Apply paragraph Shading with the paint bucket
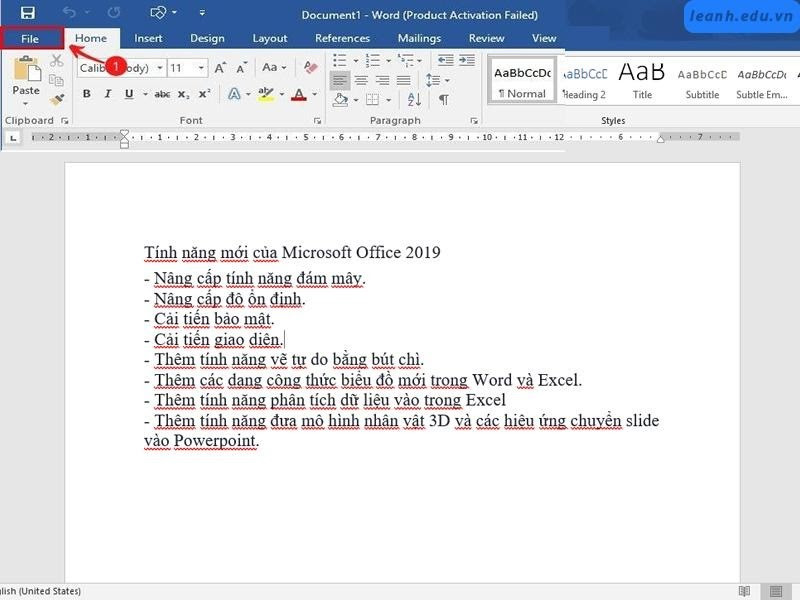The width and height of the screenshot is (800, 600). pos(340,99)
